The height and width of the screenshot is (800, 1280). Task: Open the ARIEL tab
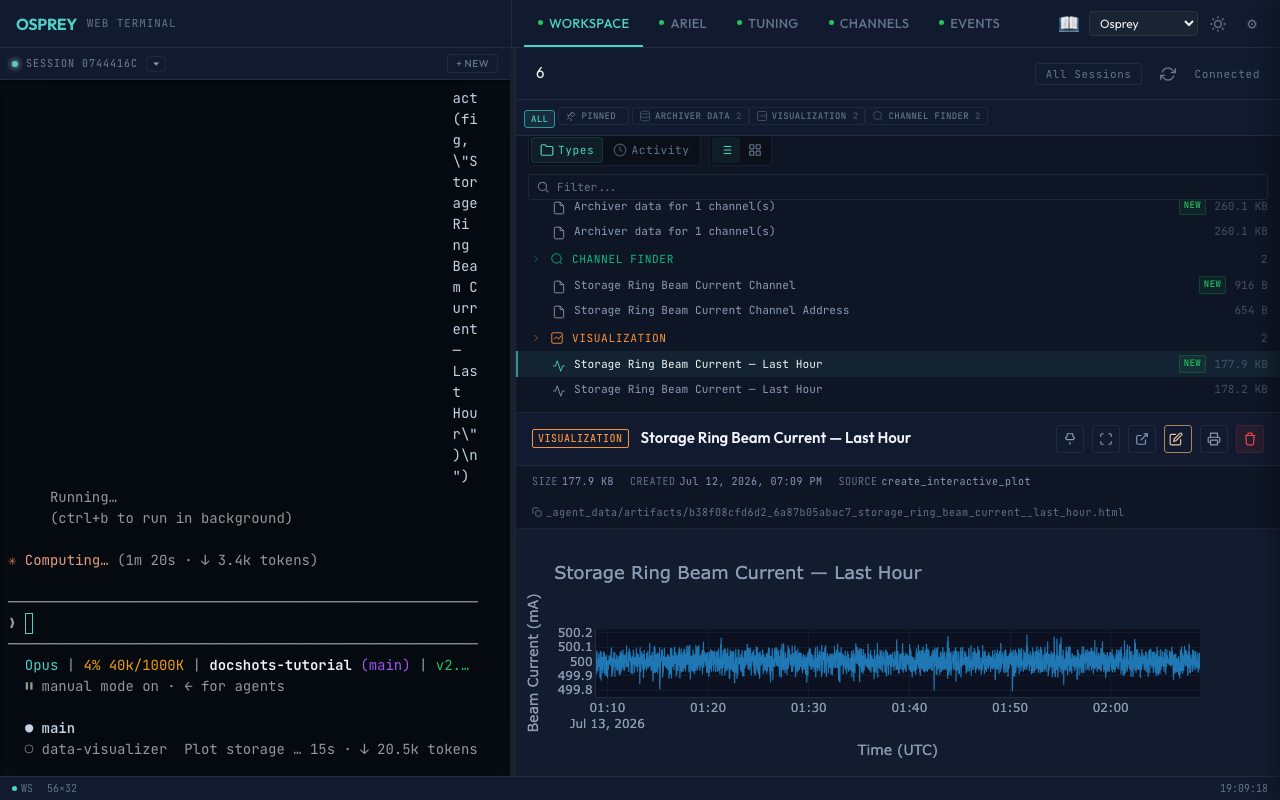pyautogui.click(x=682, y=23)
